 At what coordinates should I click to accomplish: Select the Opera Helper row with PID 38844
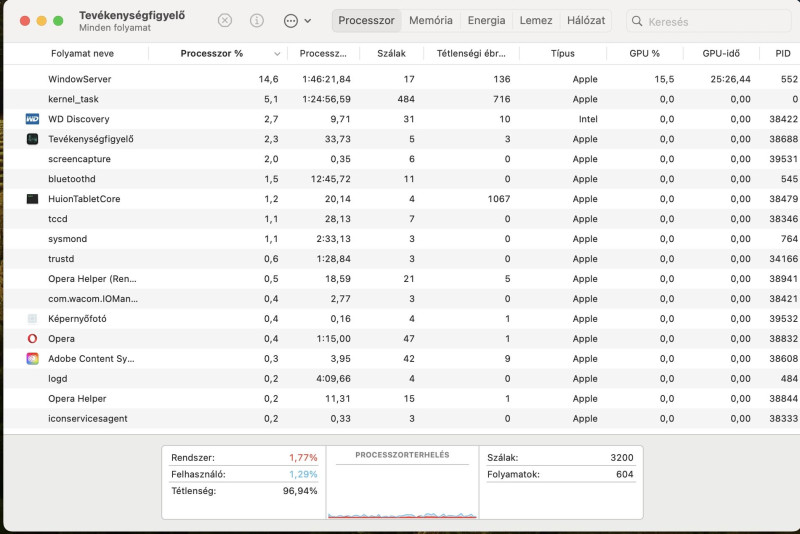402,399
